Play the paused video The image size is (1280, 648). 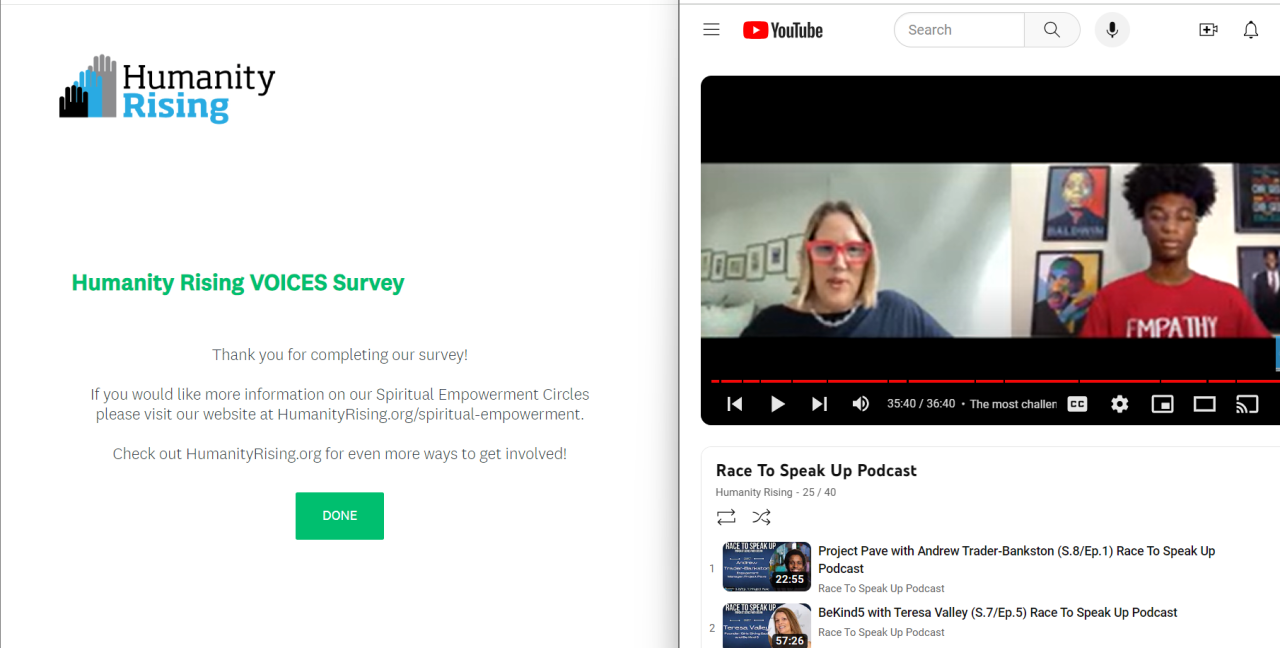(x=777, y=404)
